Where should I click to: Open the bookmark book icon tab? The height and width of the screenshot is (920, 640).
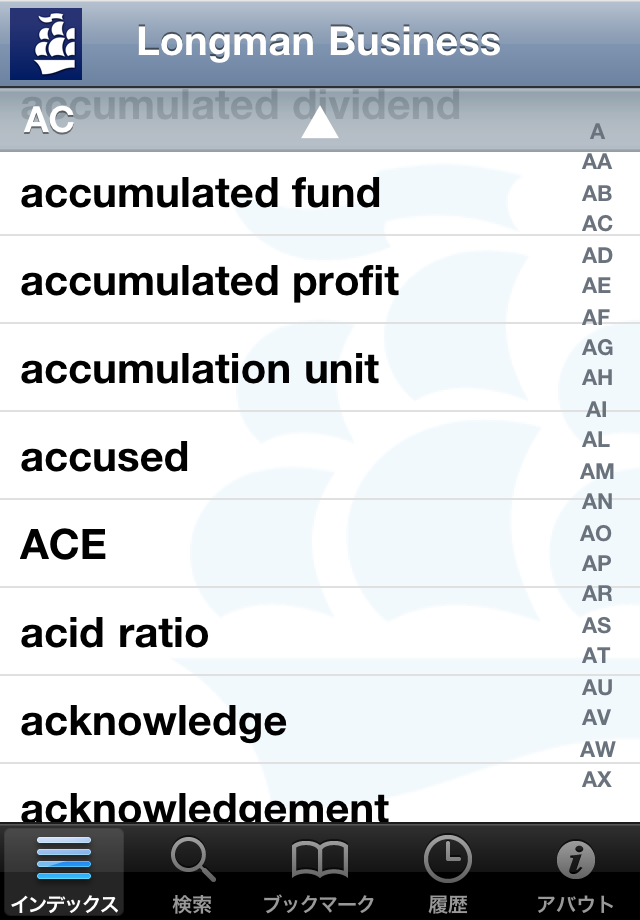coord(320,872)
